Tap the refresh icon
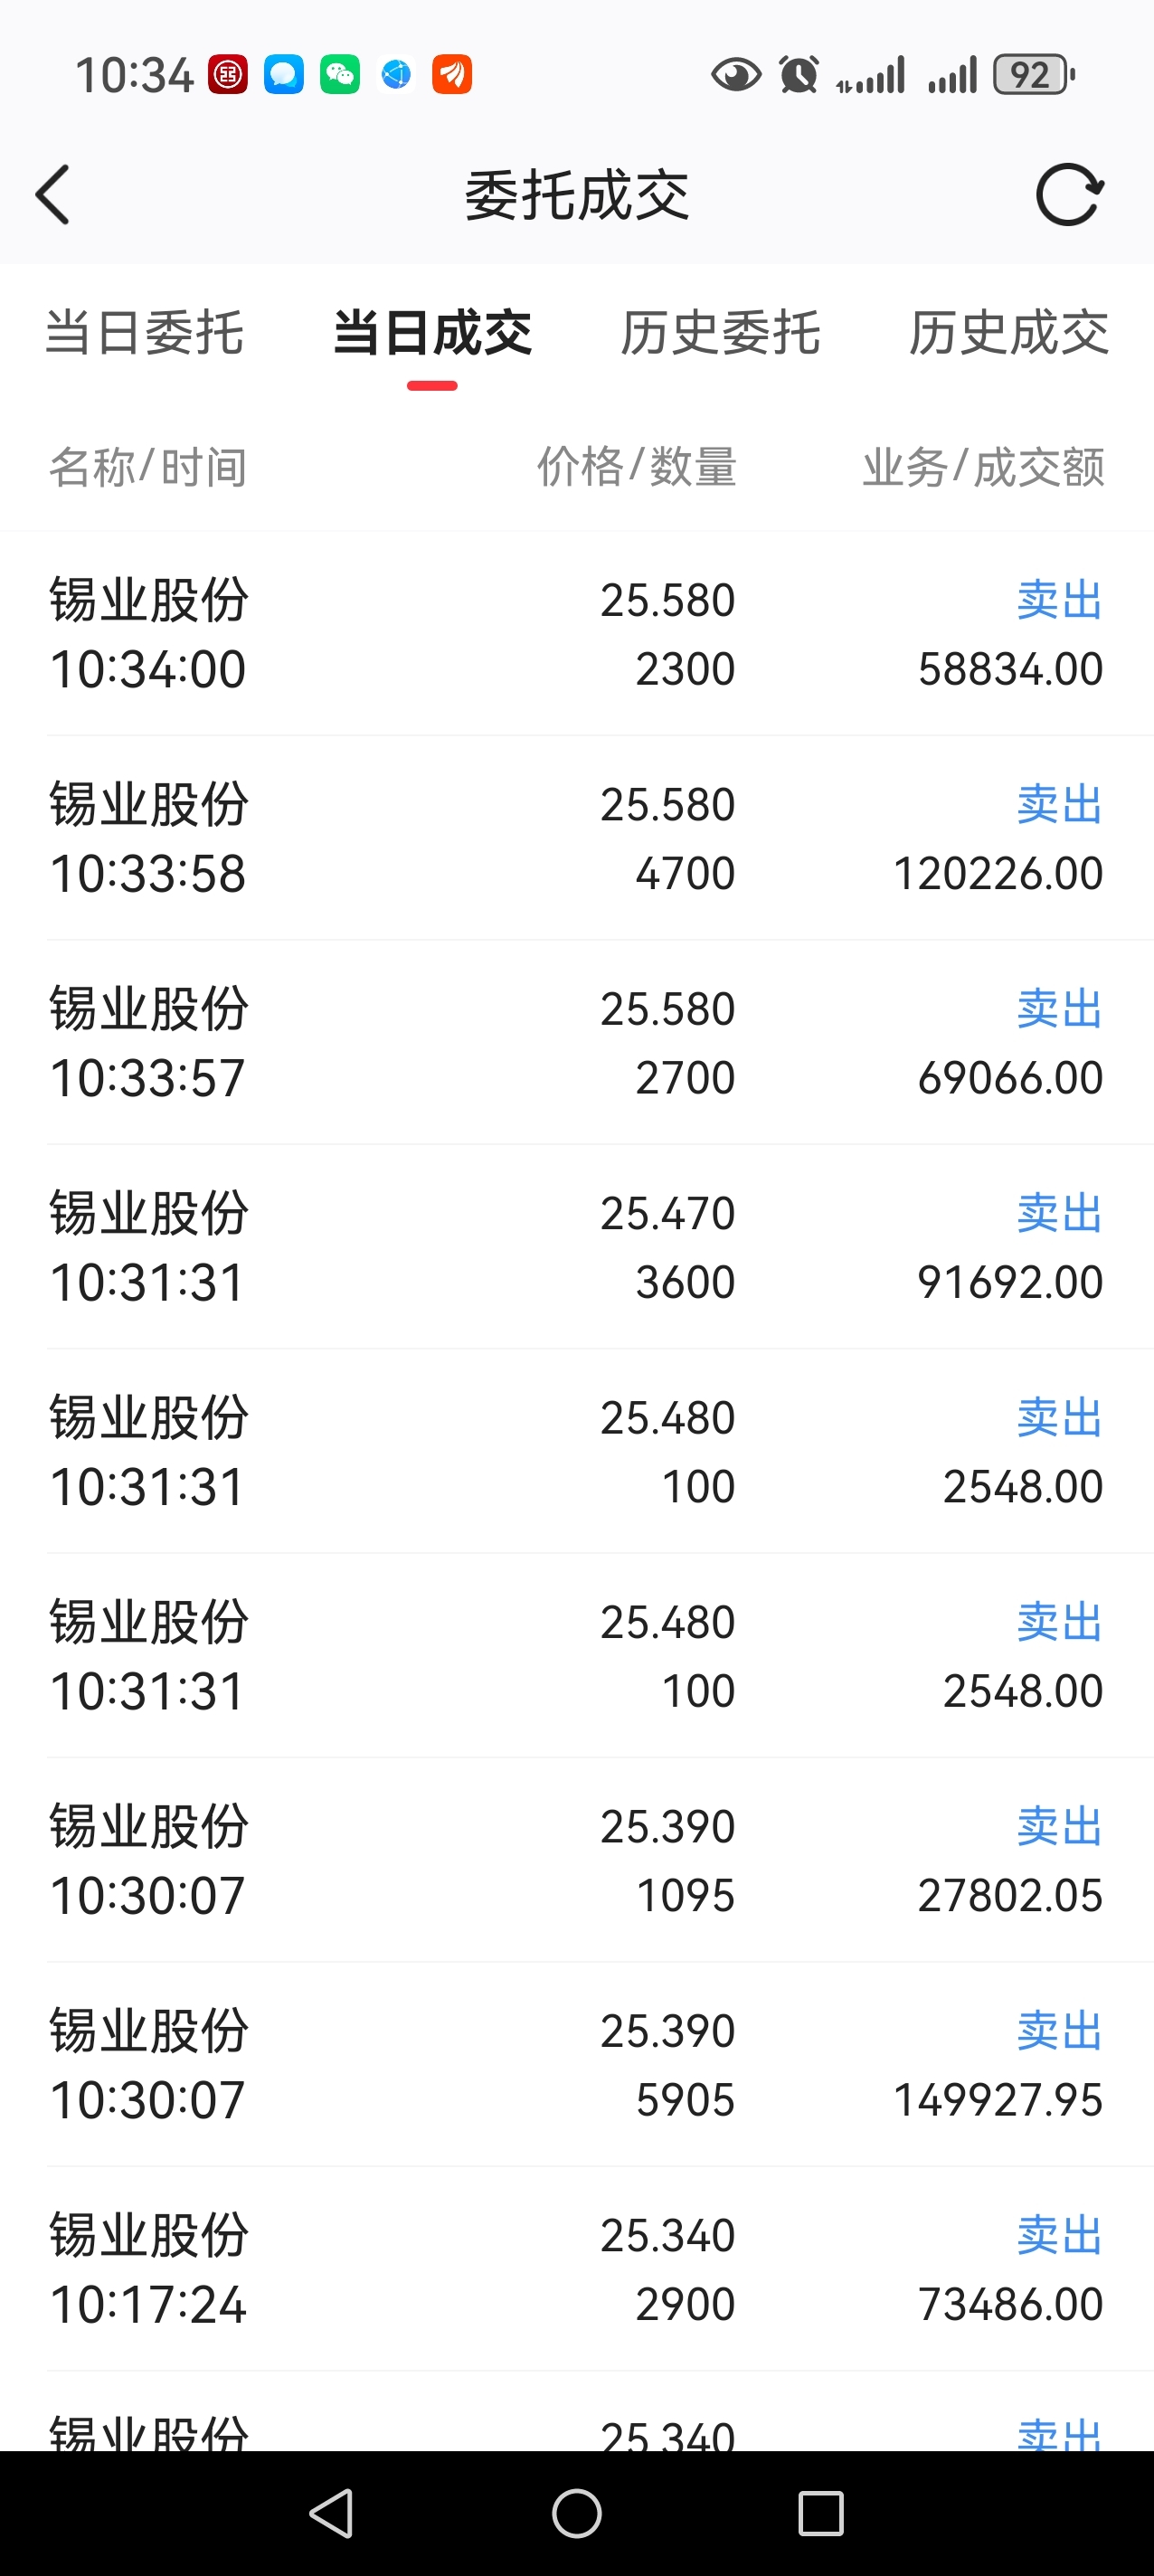Image resolution: width=1154 pixels, height=2576 pixels. tap(1069, 195)
